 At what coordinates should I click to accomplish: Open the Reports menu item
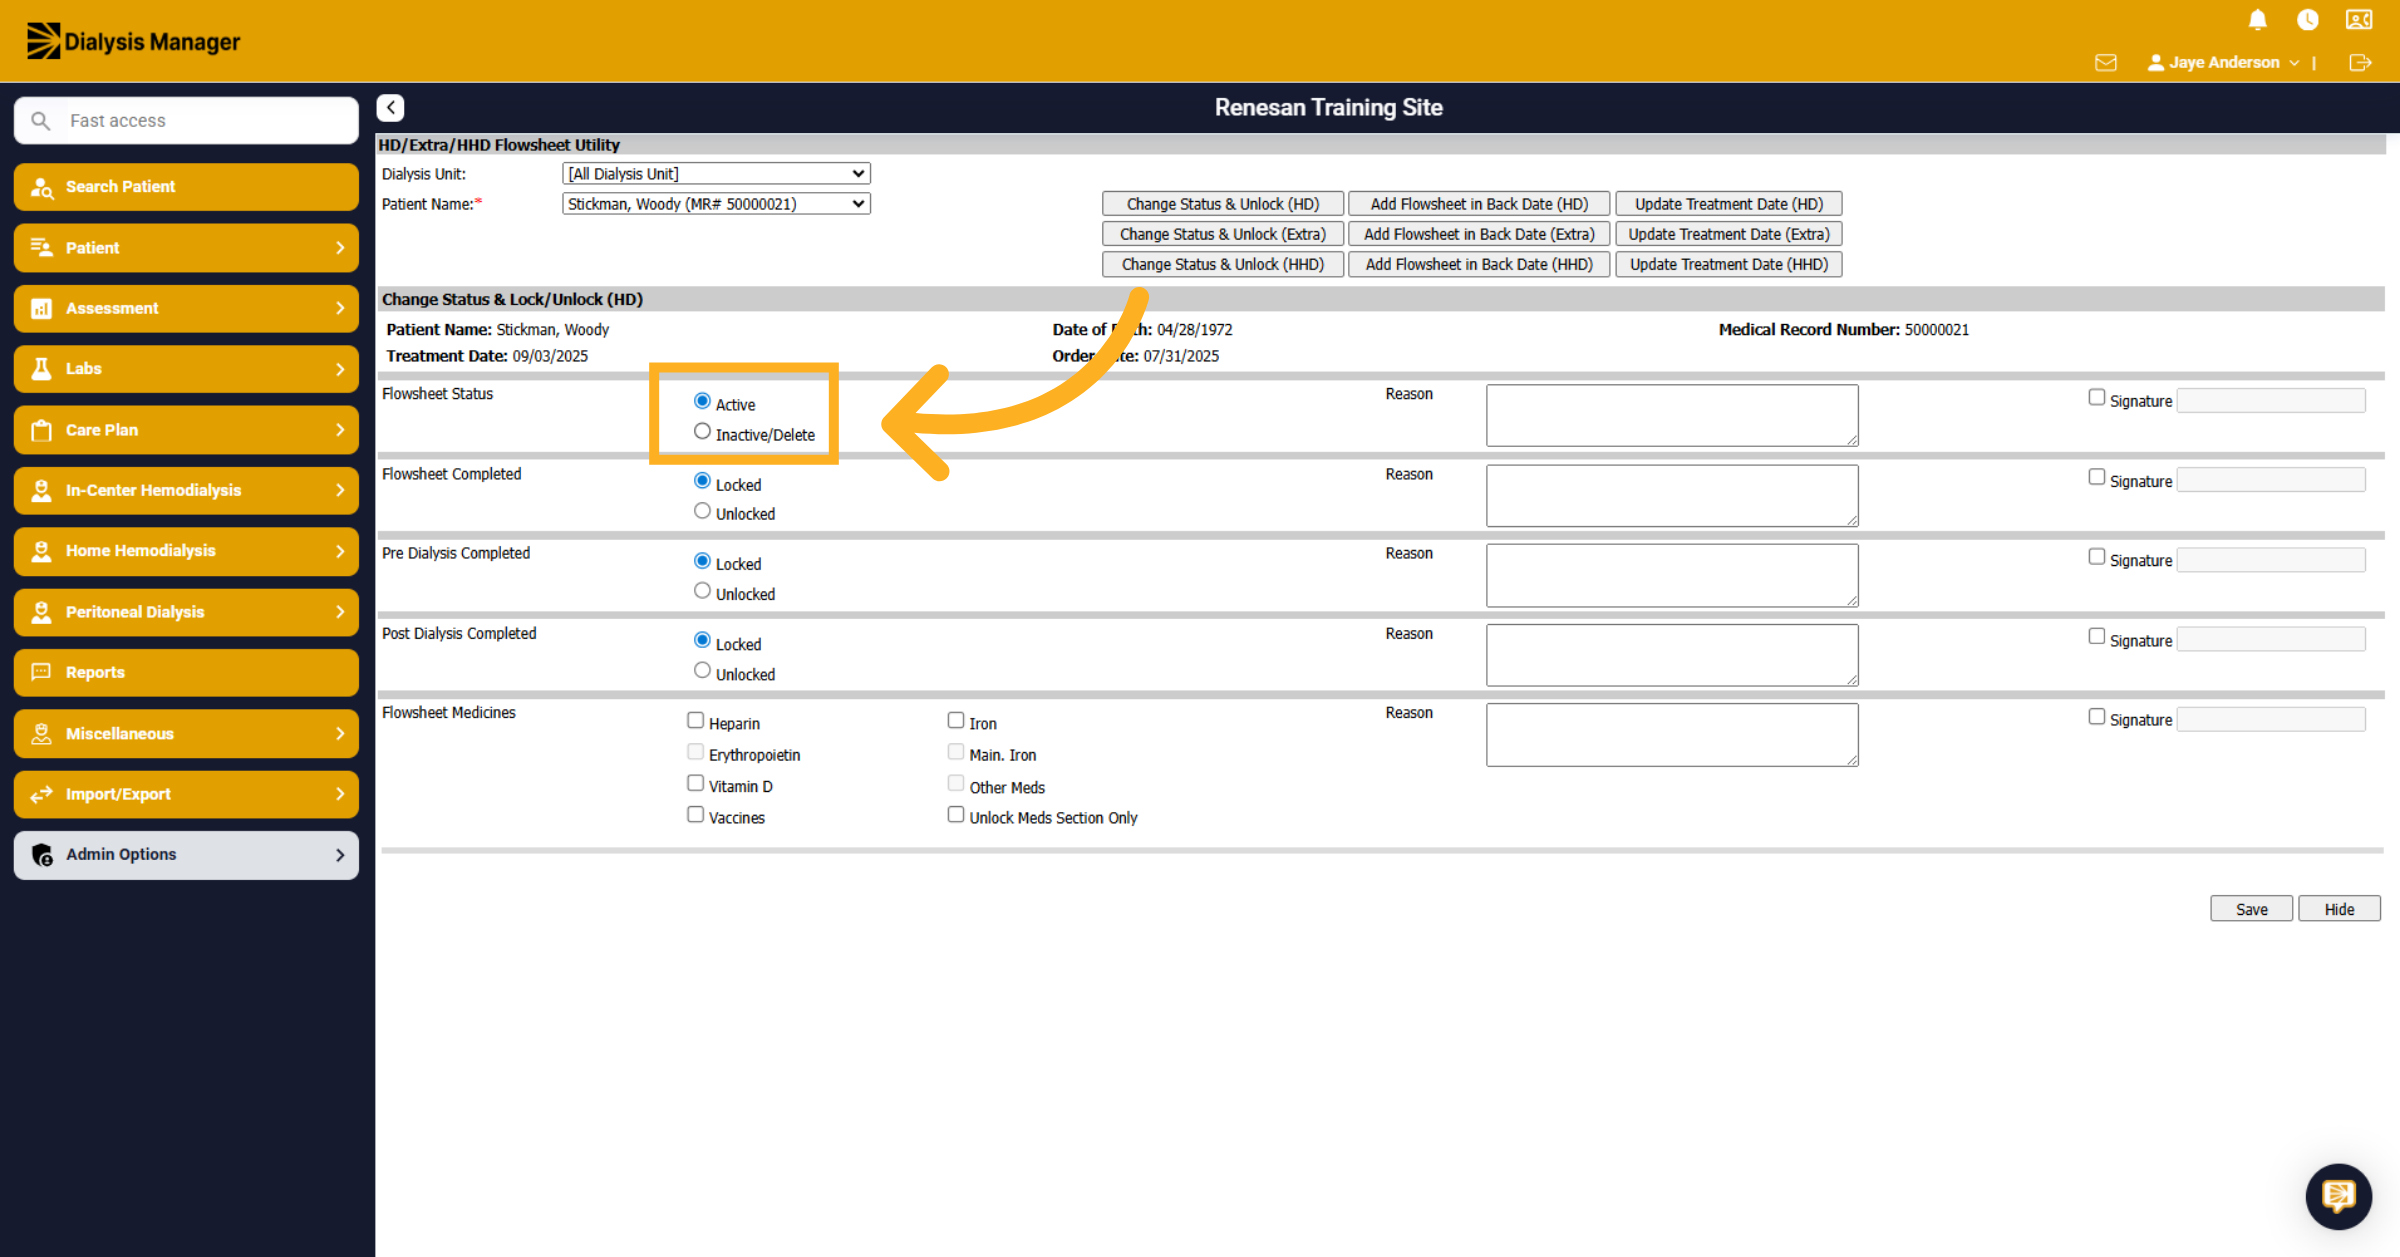click(186, 673)
